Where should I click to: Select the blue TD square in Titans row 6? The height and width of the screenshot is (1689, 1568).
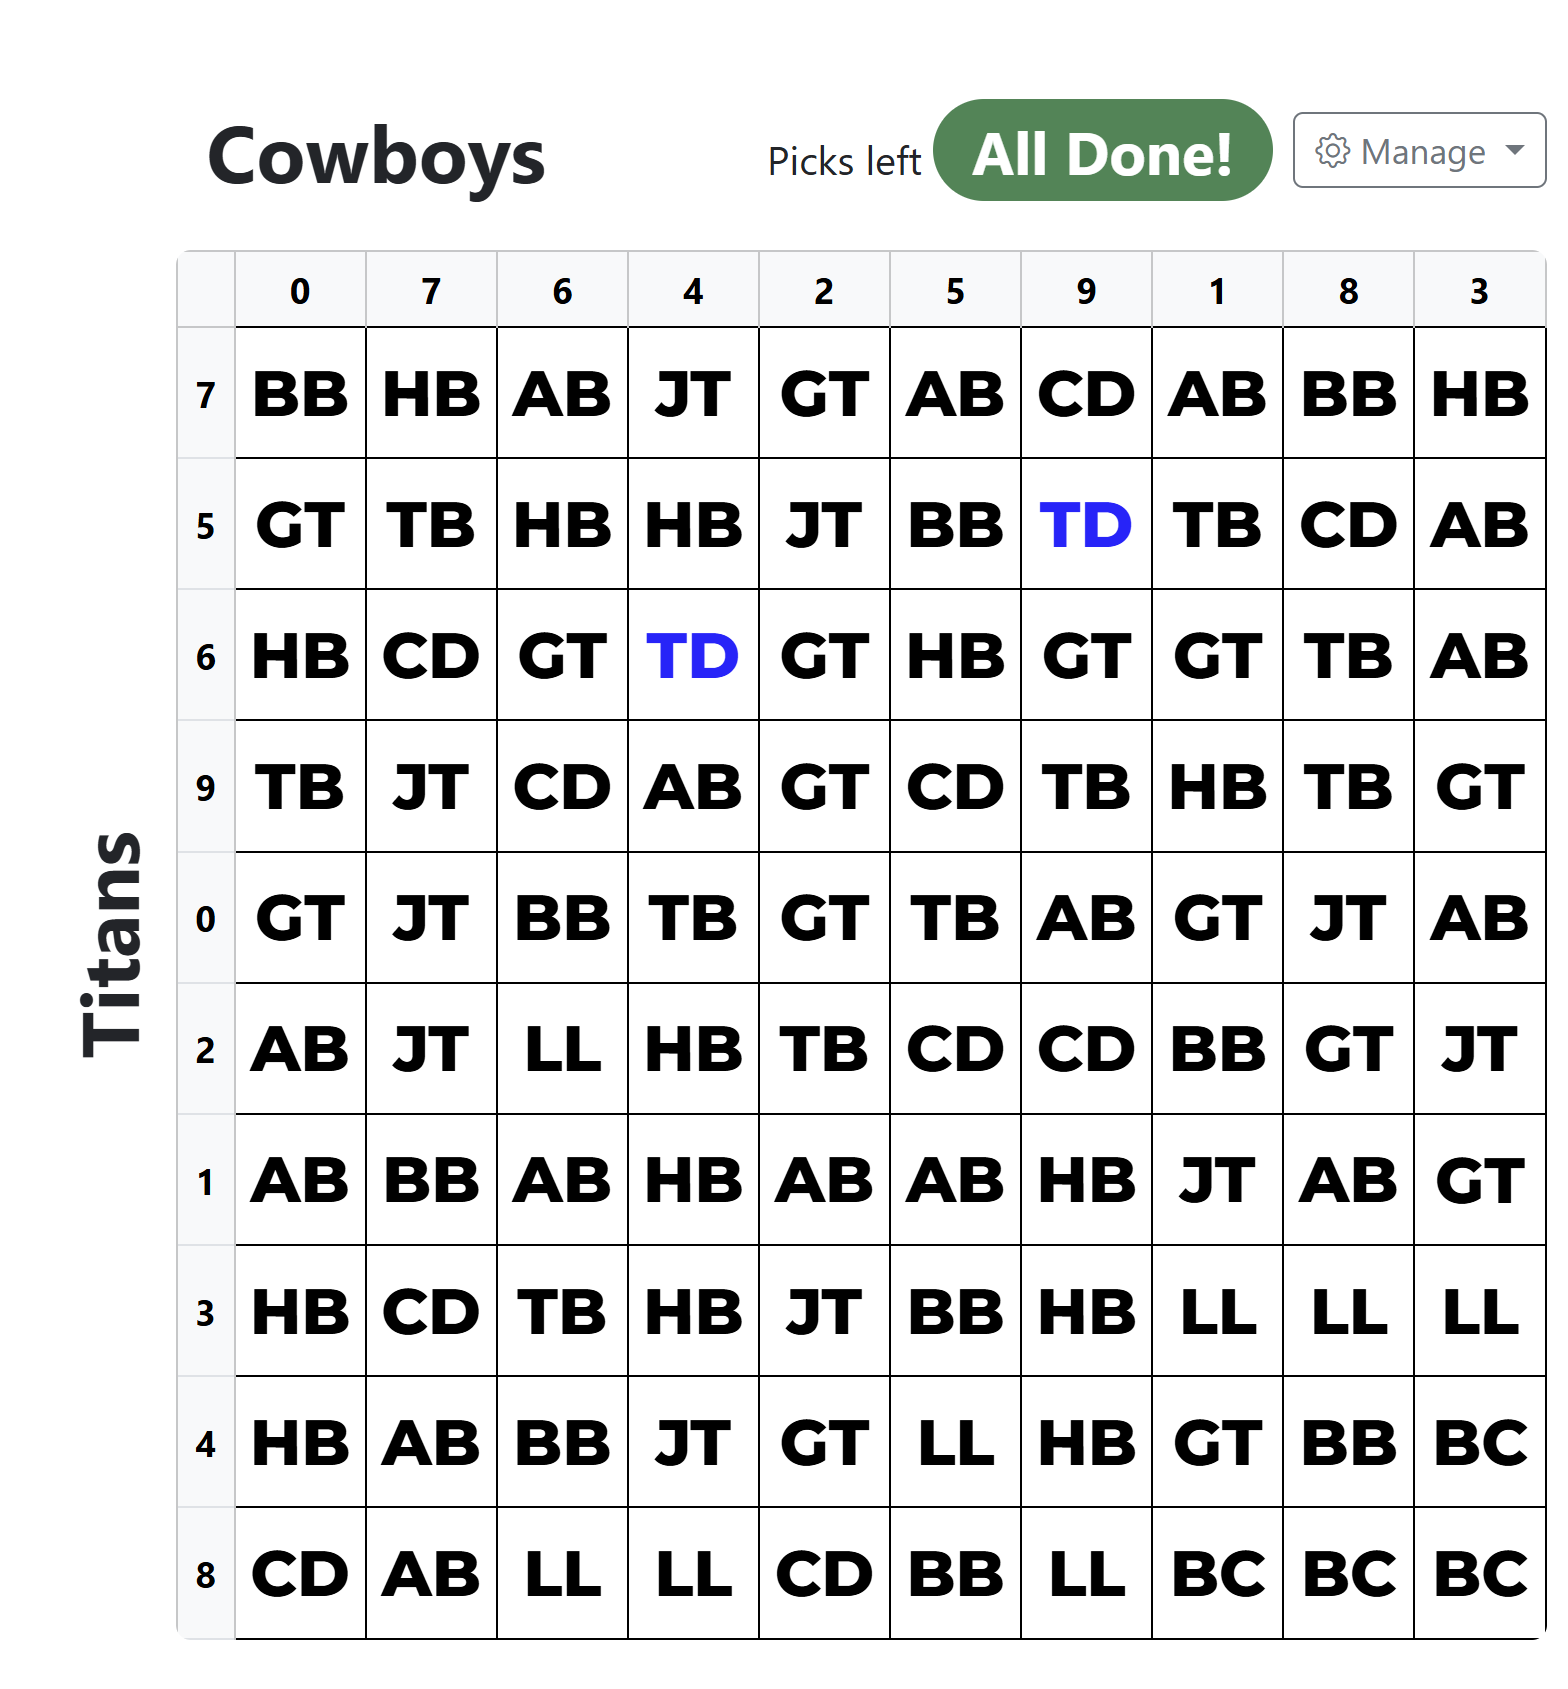(693, 655)
